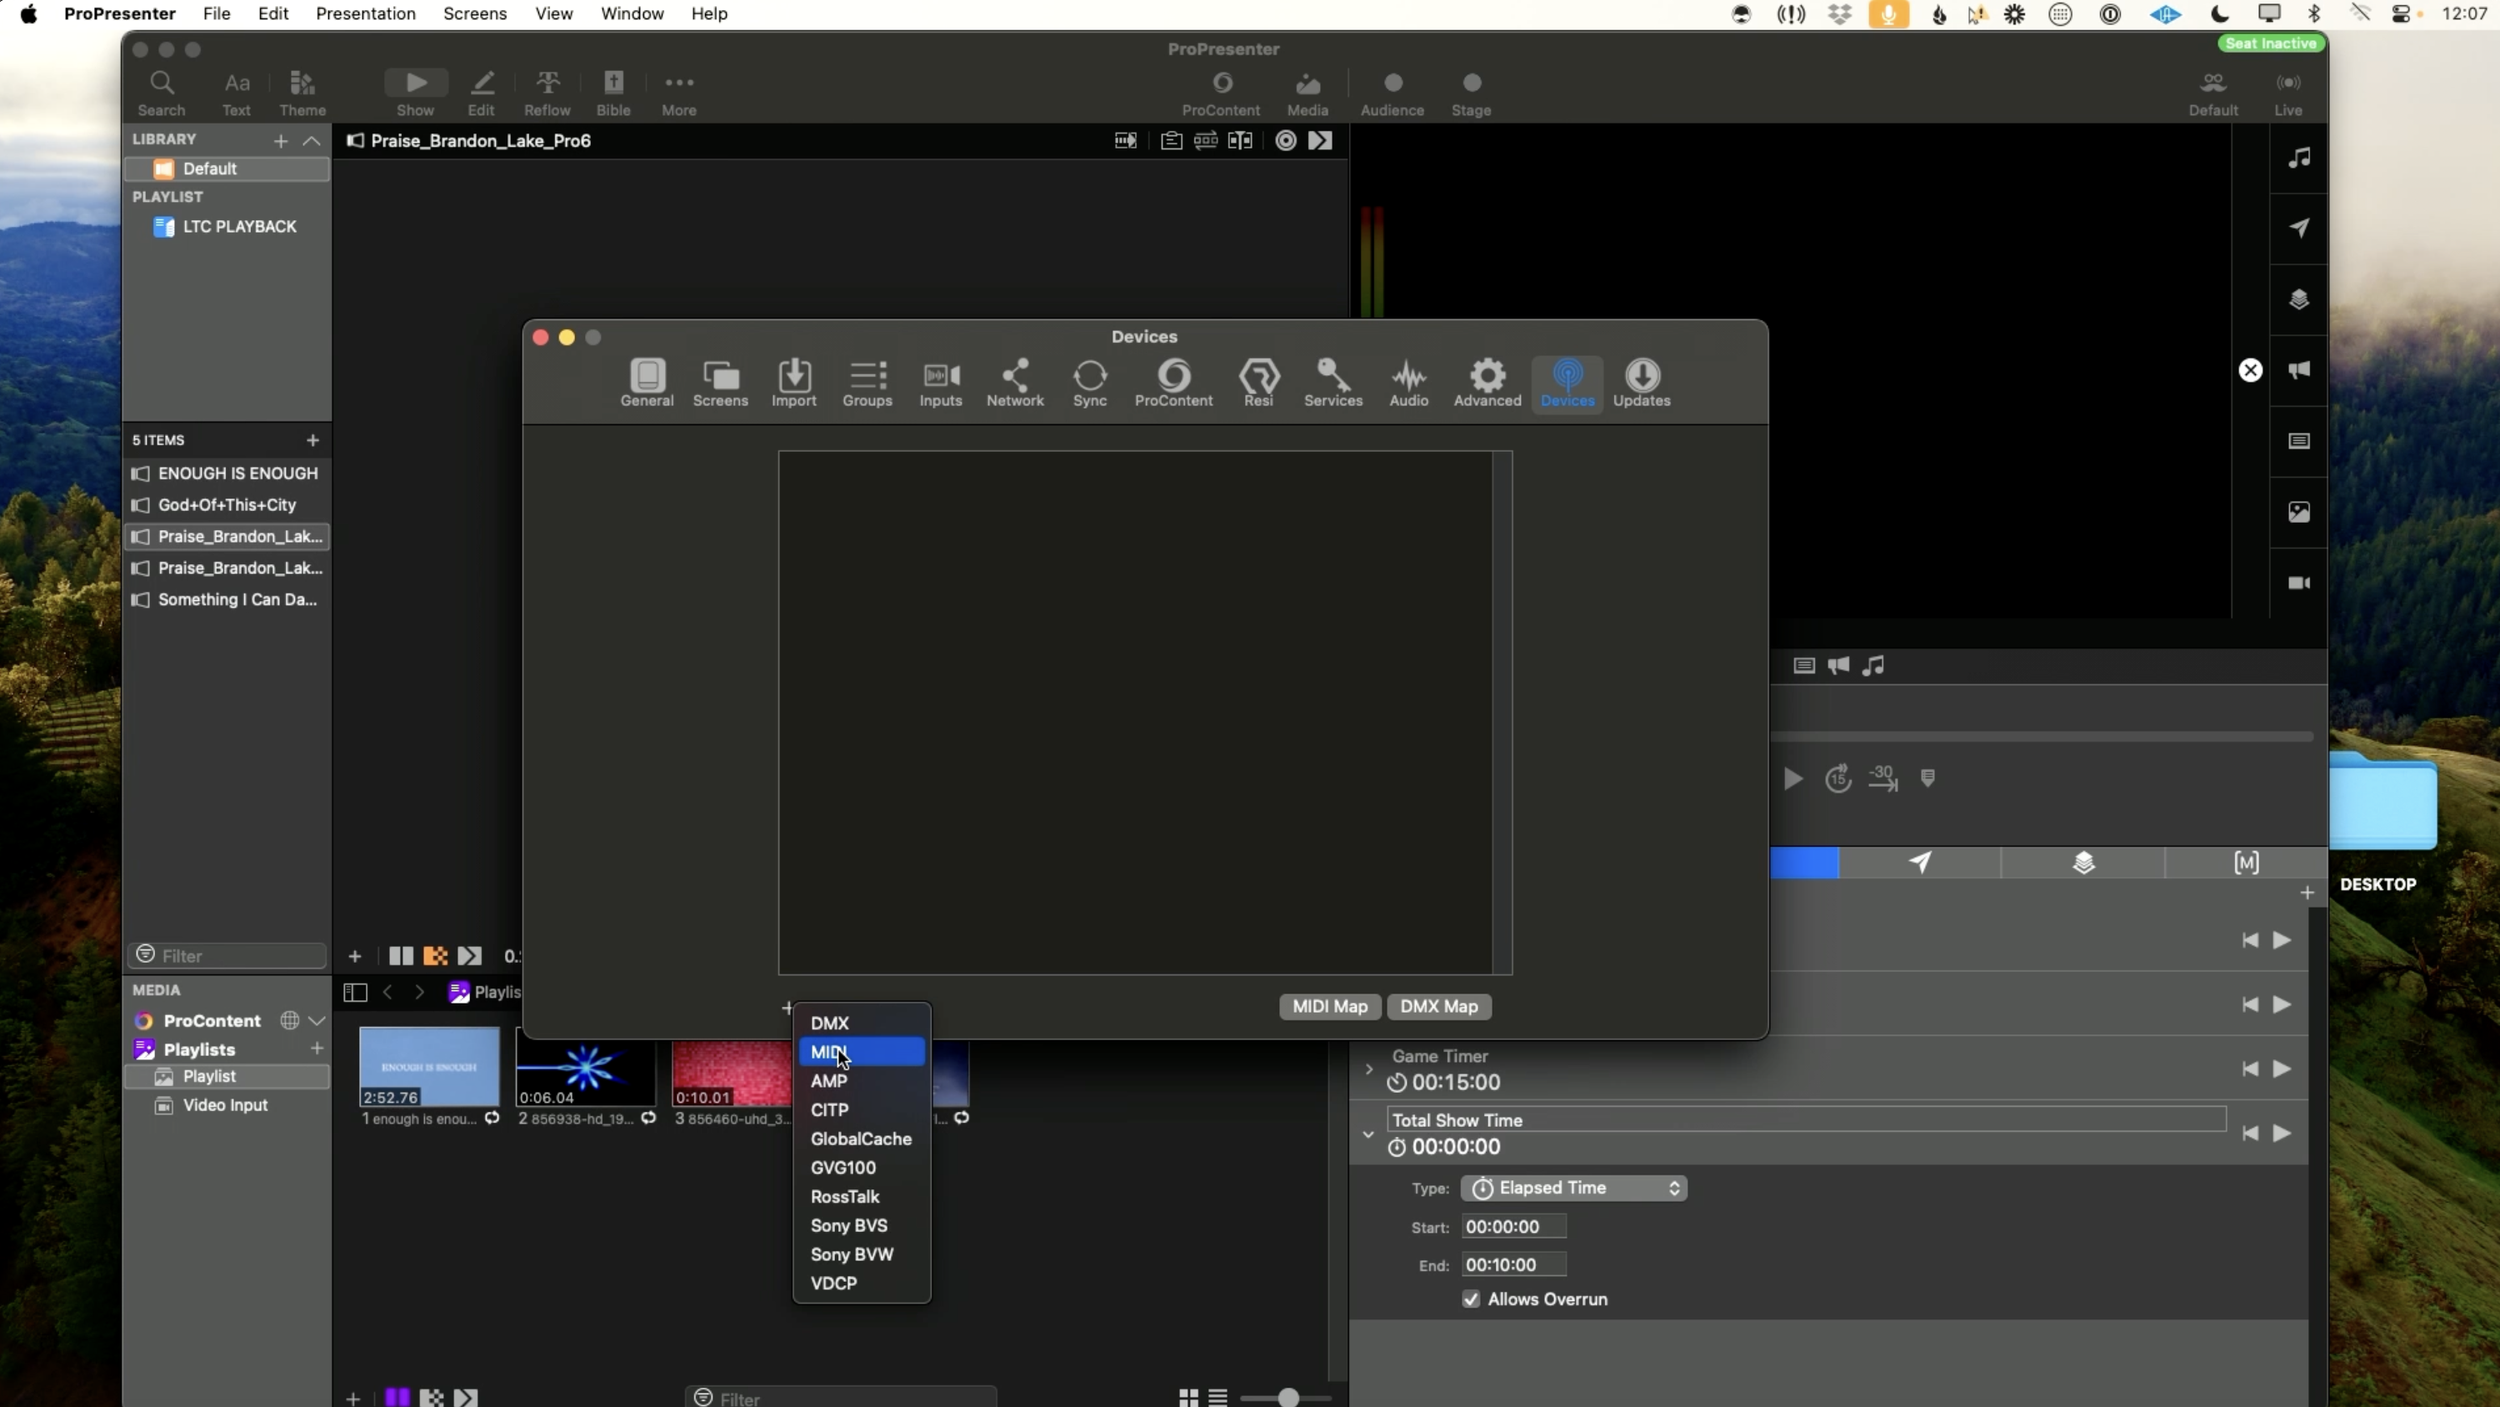The height and width of the screenshot is (1407, 2500).
Task: Toggle the Audience screen output
Action: (1392, 84)
